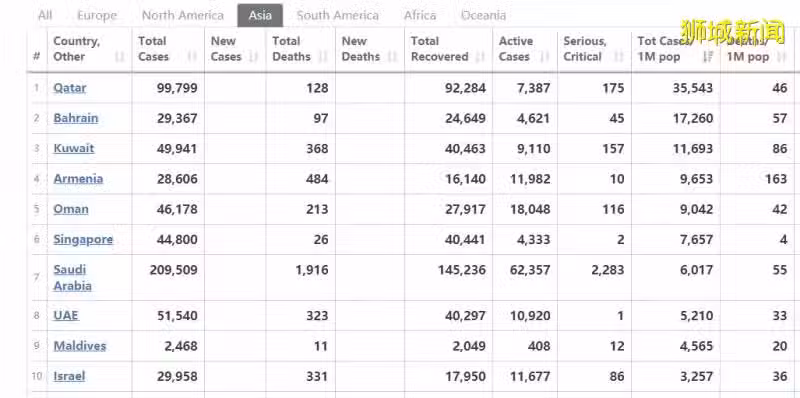Image resolution: width=800 pixels, height=398 pixels.
Task: Sort by Total Recovered arrow icon
Action: point(480,57)
